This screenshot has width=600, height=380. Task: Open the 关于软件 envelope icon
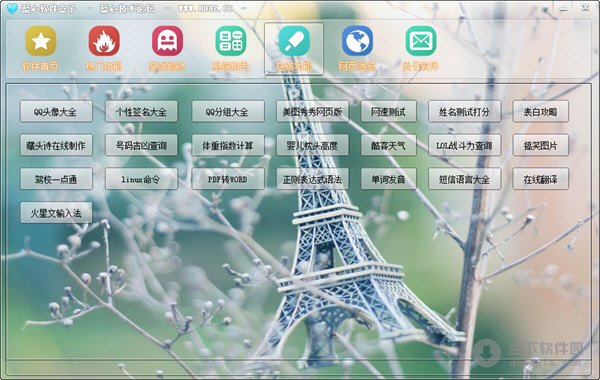(421, 41)
